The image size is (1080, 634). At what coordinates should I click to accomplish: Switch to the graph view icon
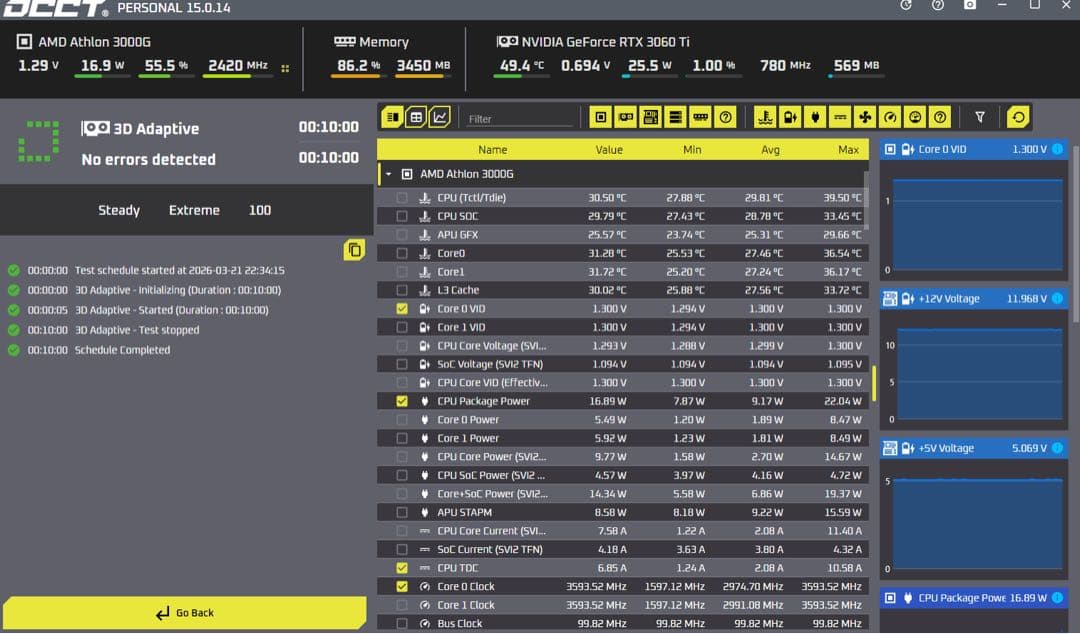tap(439, 117)
